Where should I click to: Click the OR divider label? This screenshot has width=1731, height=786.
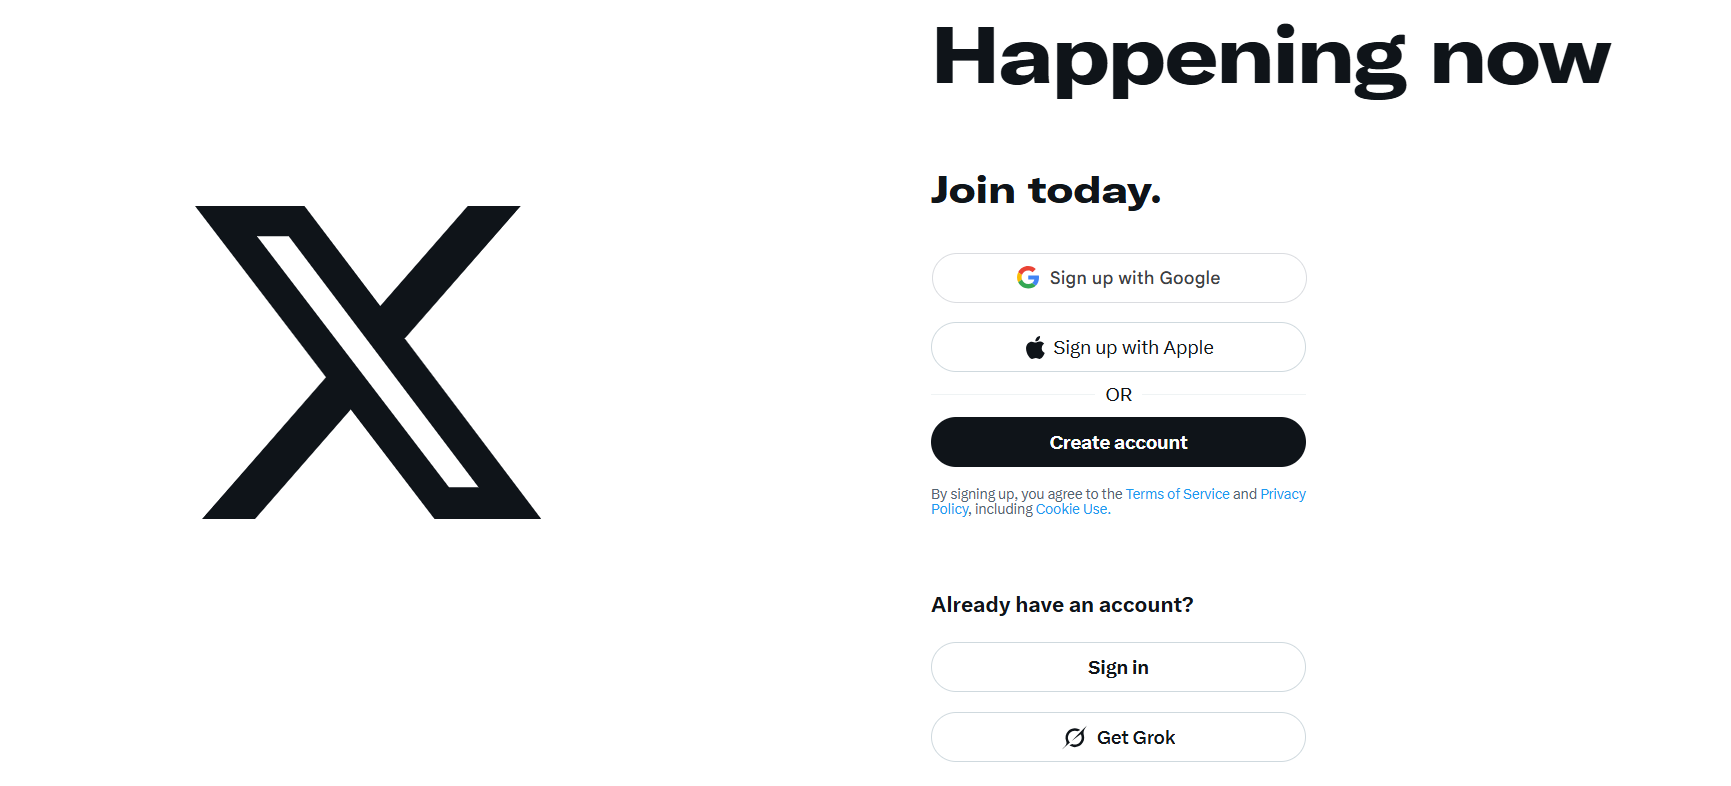tap(1118, 395)
